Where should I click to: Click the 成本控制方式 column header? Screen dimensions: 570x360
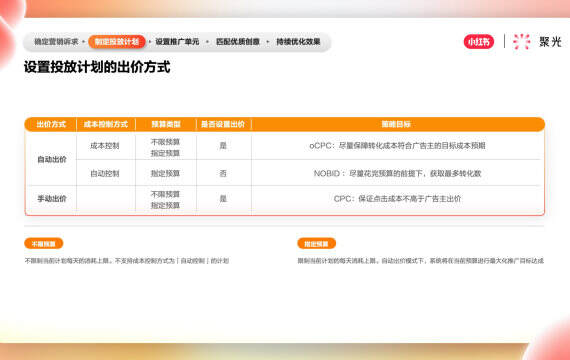pos(106,124)
